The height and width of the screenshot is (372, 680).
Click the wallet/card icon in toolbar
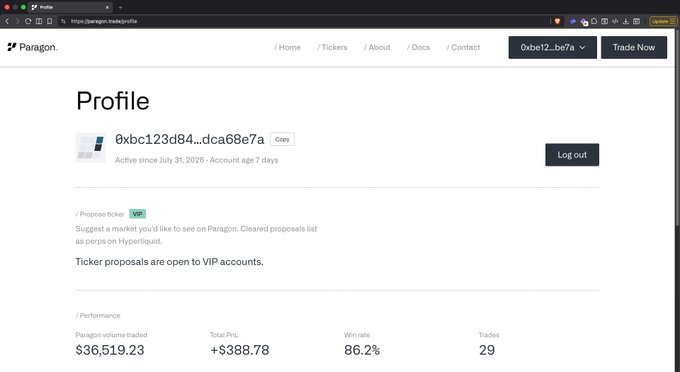pos(605,21)
